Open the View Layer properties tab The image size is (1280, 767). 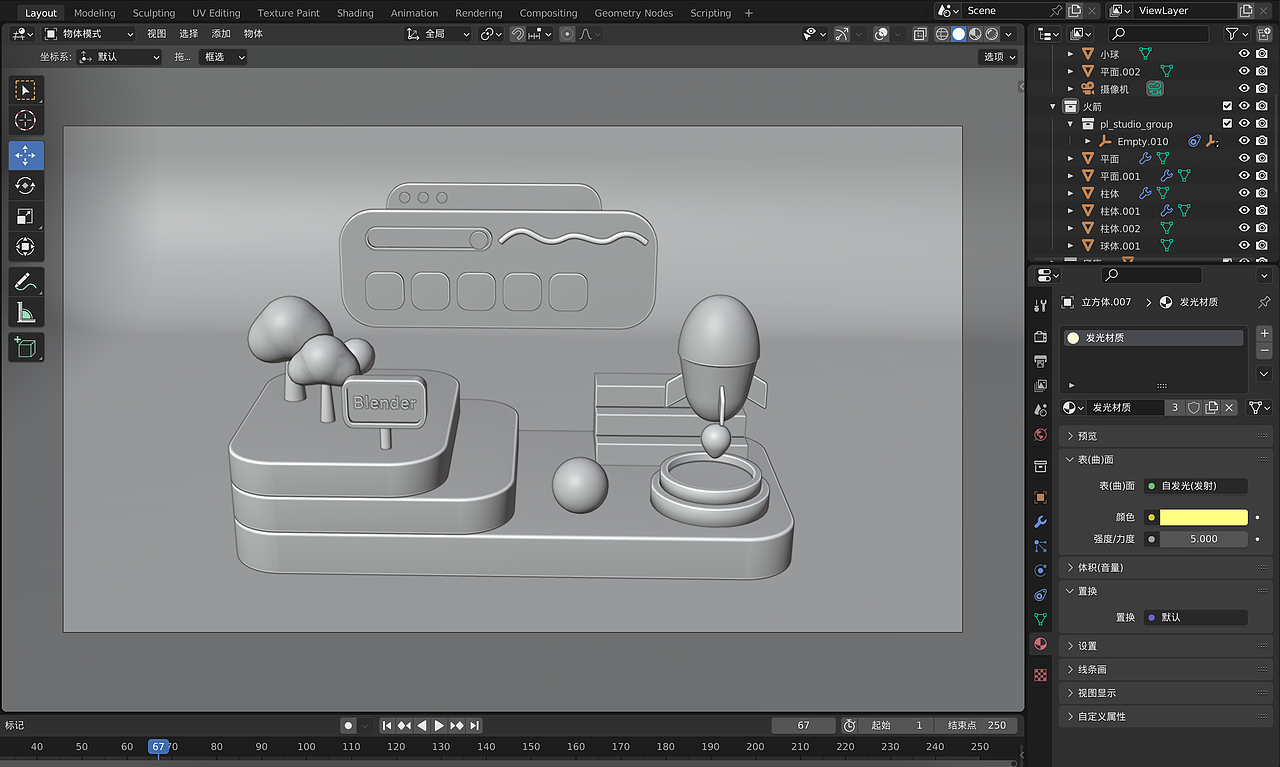1041,385
